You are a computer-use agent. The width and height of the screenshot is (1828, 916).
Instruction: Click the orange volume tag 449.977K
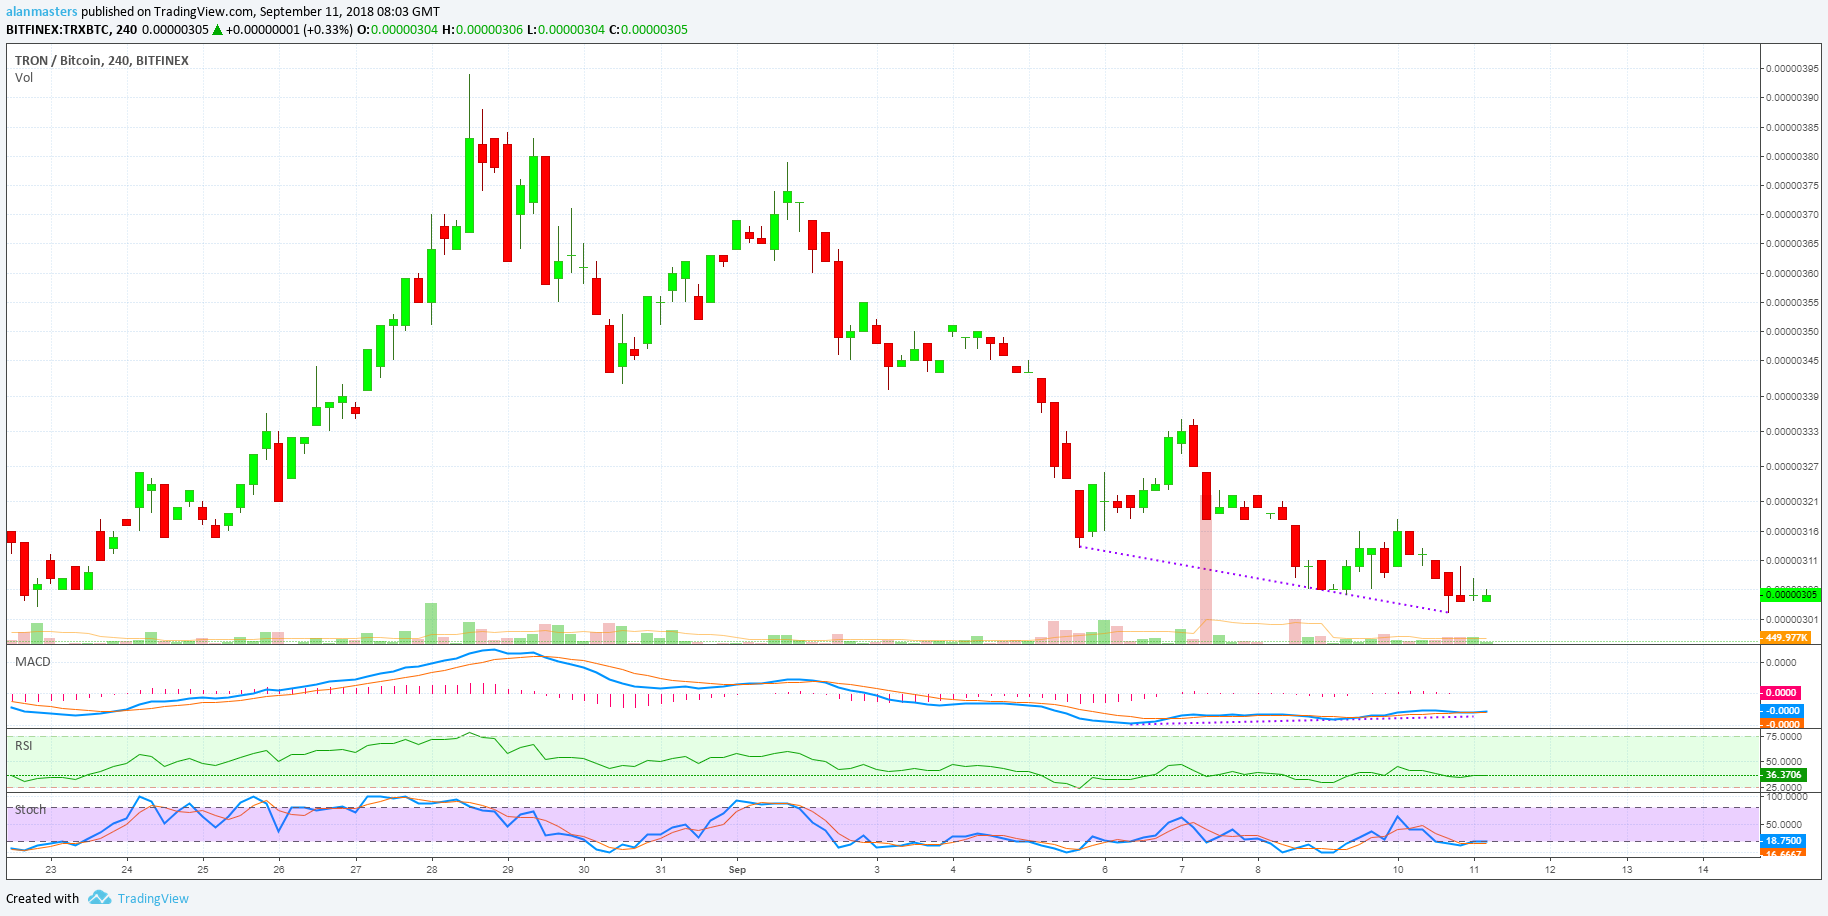1785,637
